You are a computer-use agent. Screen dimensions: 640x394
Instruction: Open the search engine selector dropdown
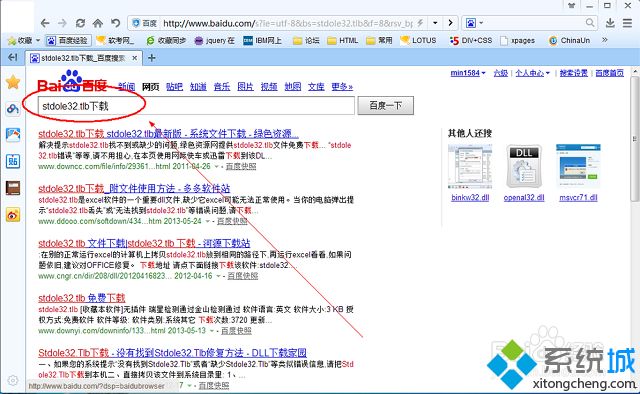pyautogui.click(x=475, y=23)
